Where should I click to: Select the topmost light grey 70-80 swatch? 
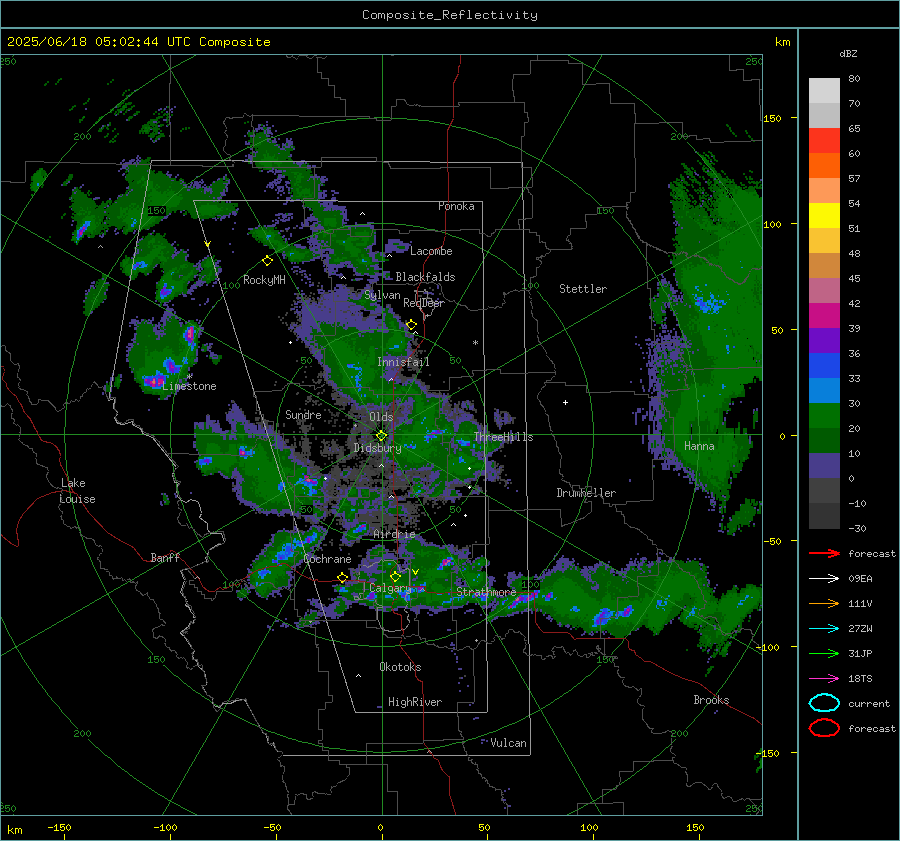824,91
